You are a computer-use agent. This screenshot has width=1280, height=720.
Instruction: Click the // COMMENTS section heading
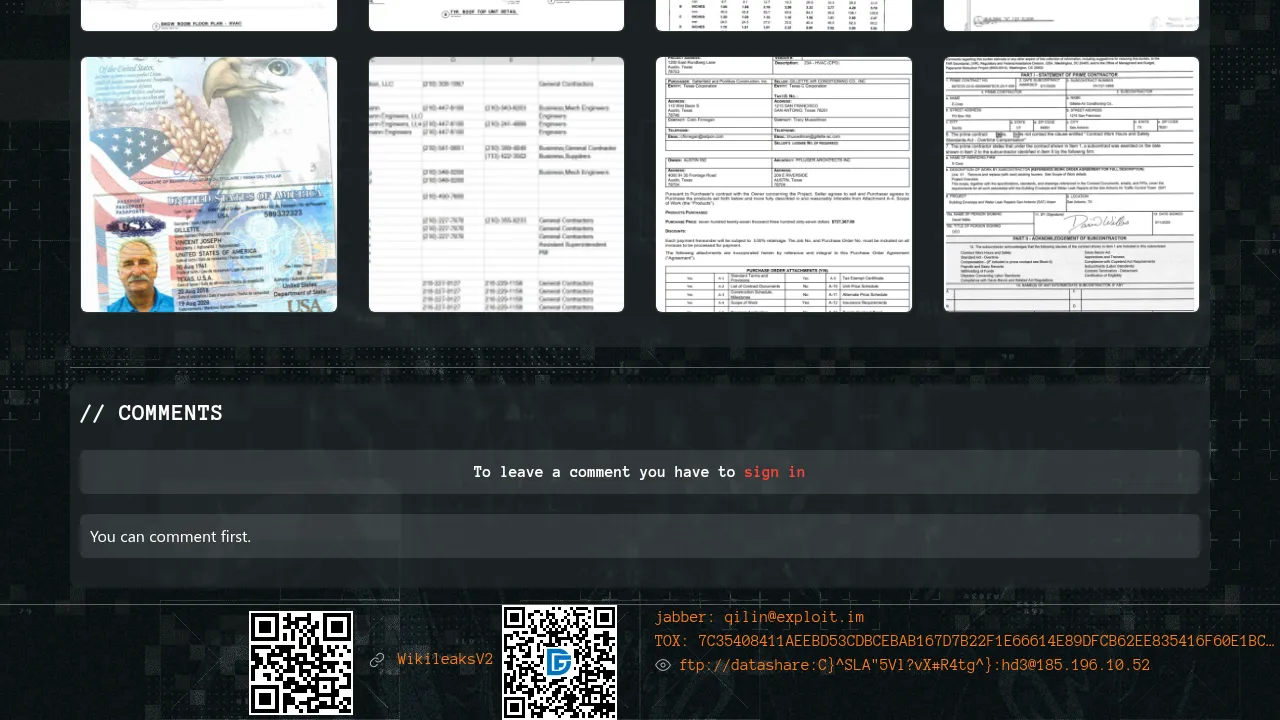[x=151, y=413]
